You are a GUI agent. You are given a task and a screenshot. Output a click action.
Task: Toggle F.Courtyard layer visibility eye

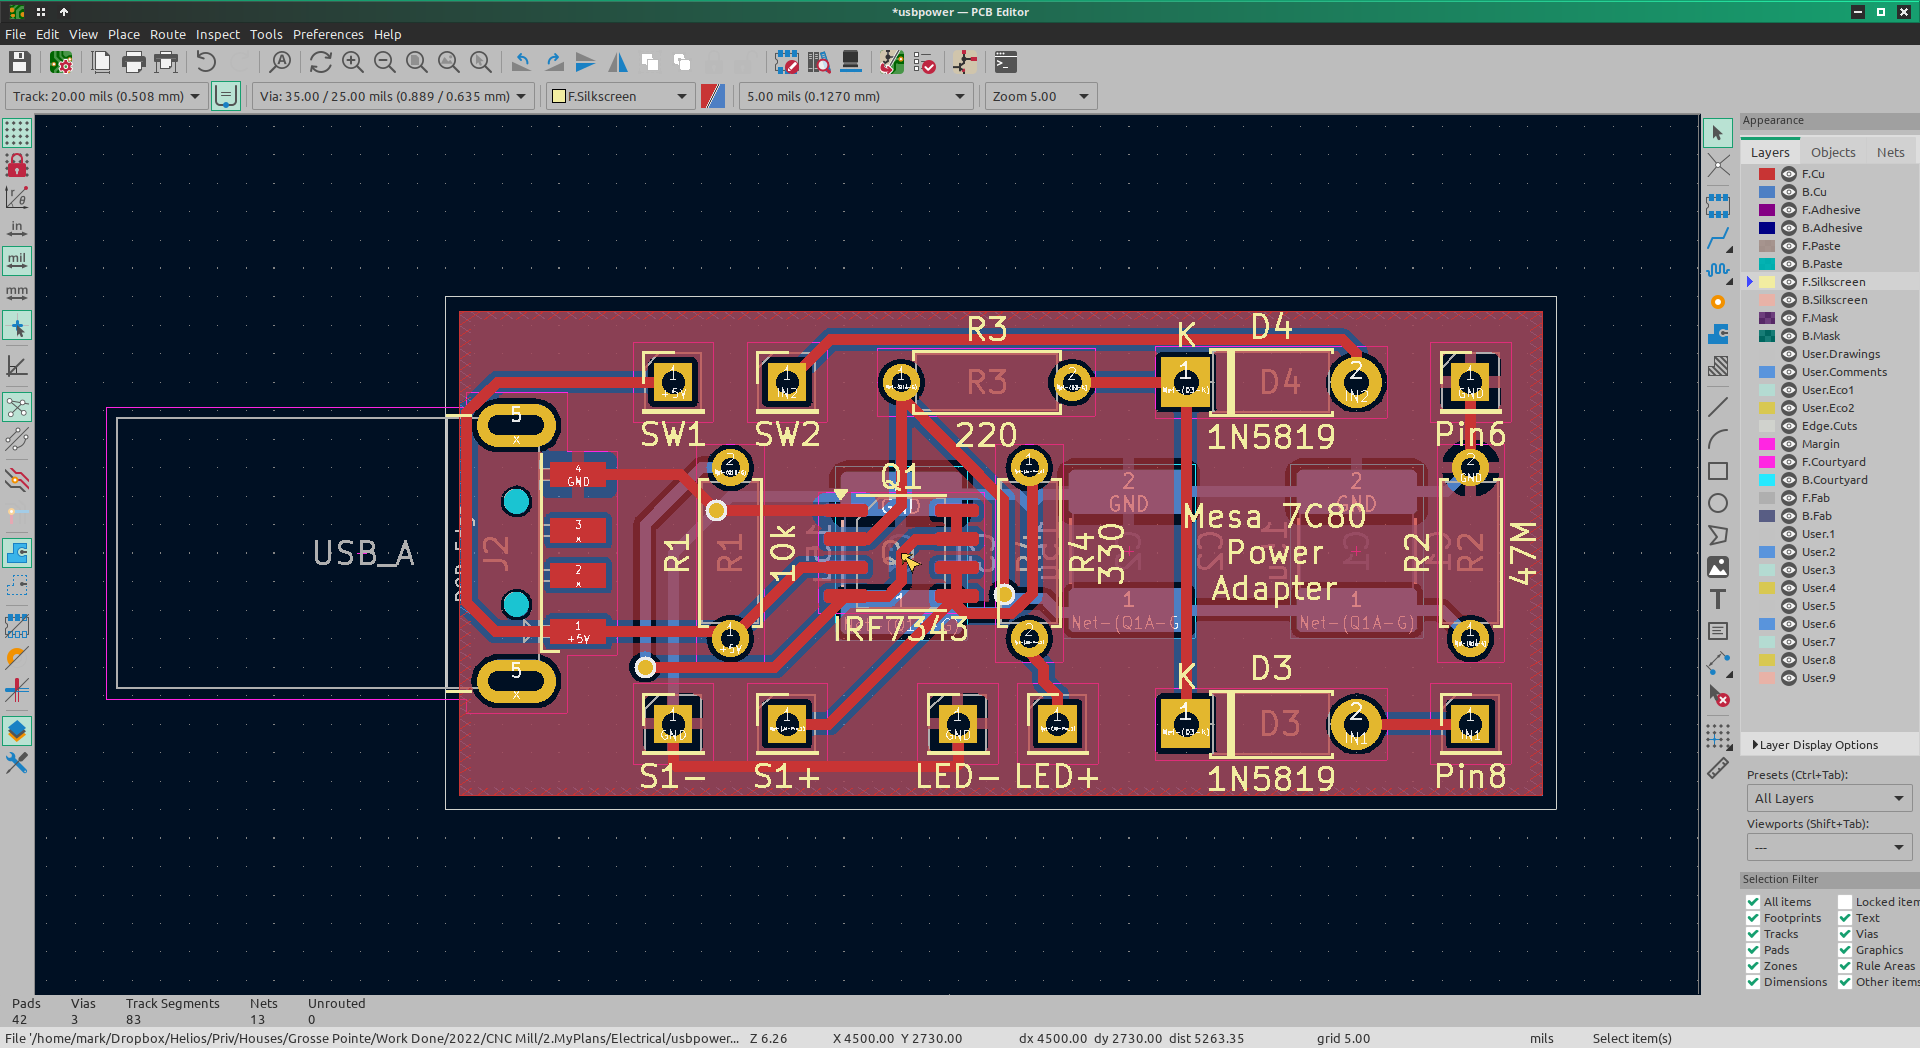click(1789, 462)
